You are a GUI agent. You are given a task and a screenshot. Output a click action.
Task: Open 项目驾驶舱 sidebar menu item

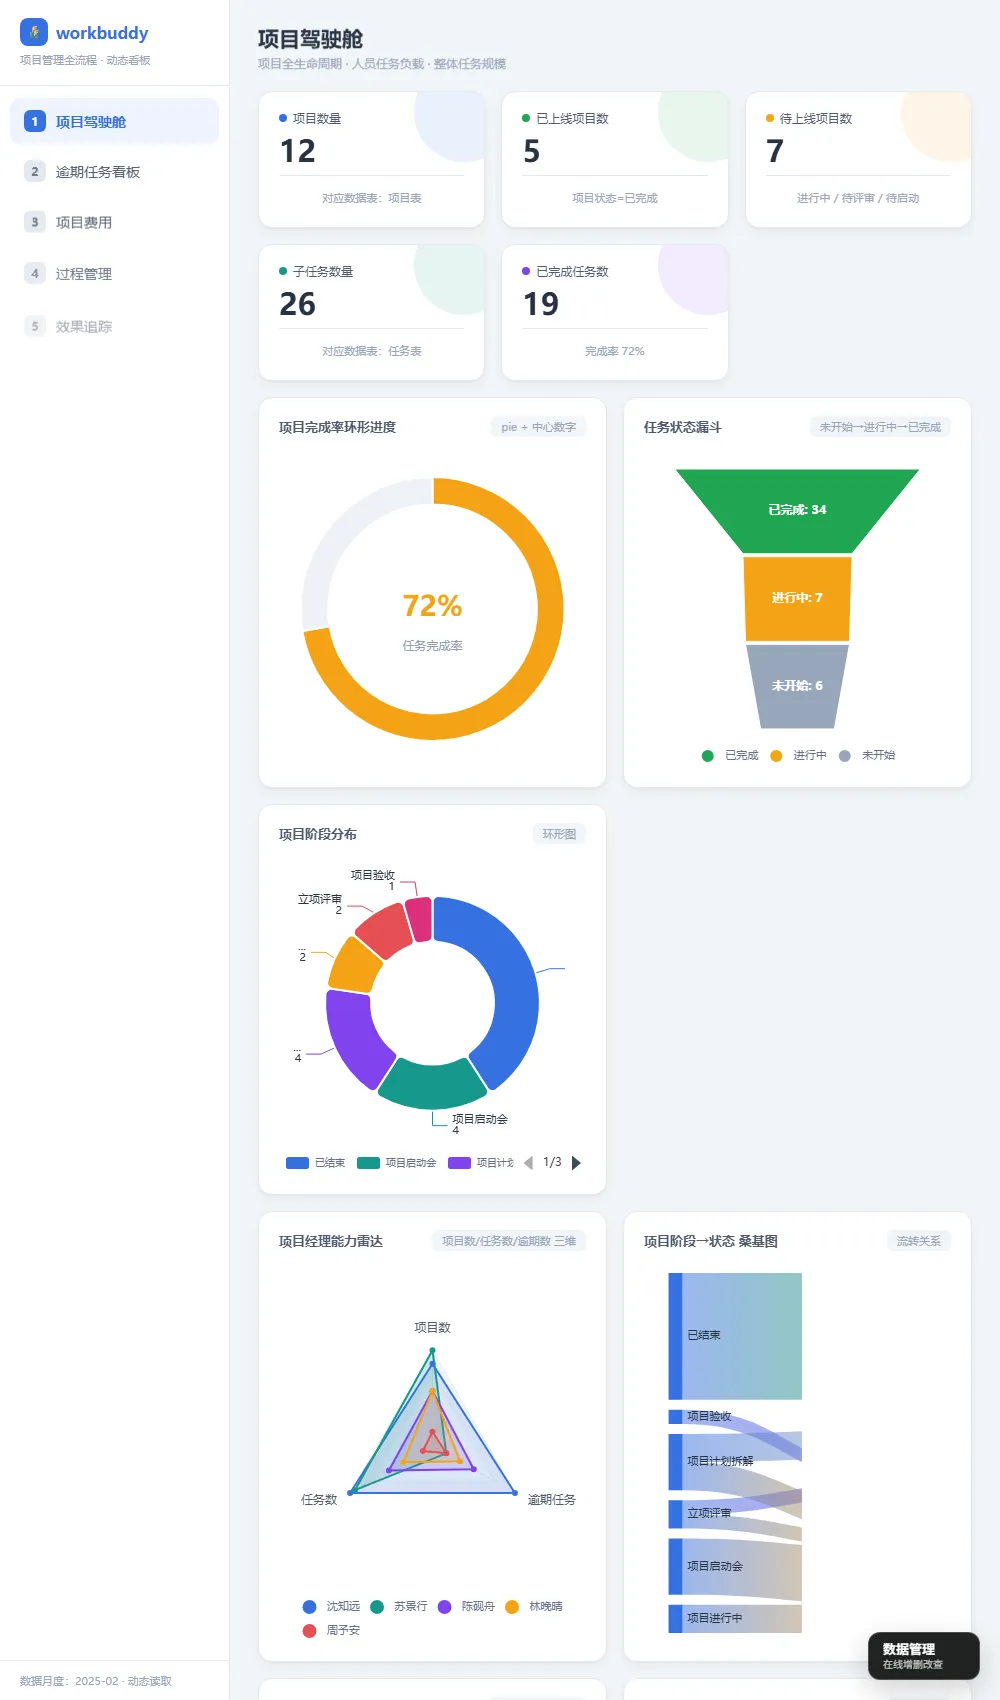(x=114, y=121)
